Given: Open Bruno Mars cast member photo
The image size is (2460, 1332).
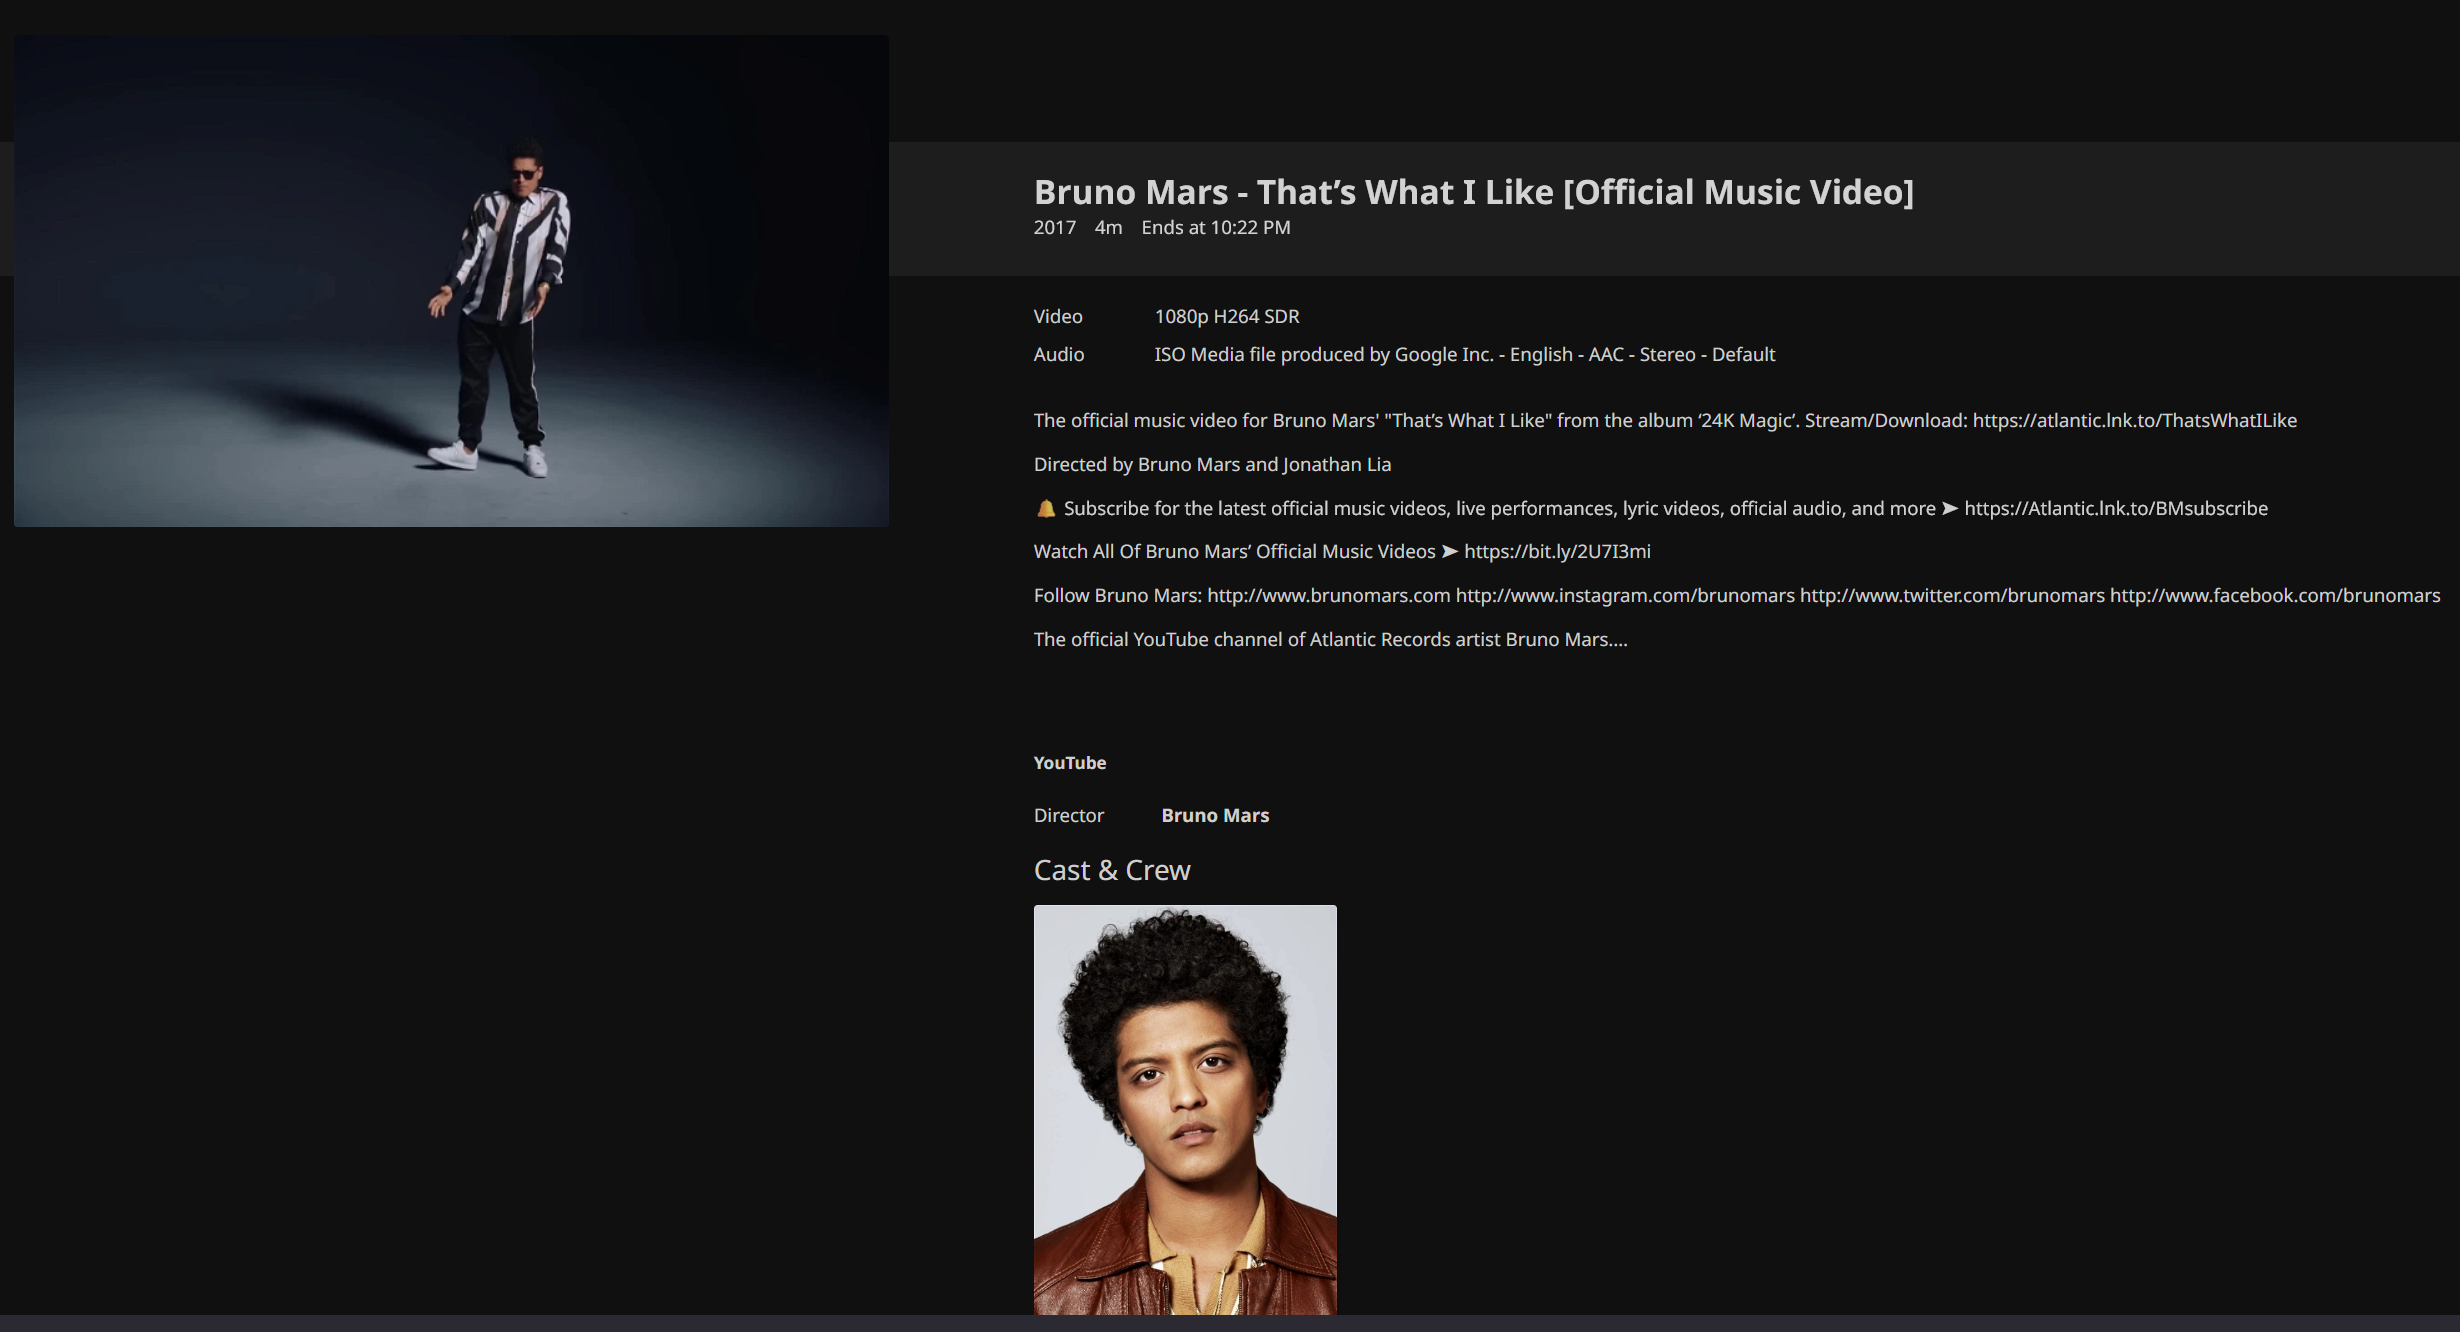Looking at the screenshot, I should click(x=1185, y=1108).
